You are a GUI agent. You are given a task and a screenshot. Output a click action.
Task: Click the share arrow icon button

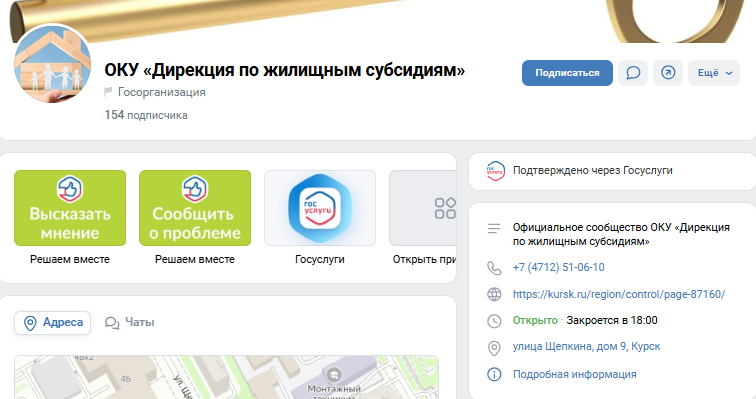click(x=668, y=73)
